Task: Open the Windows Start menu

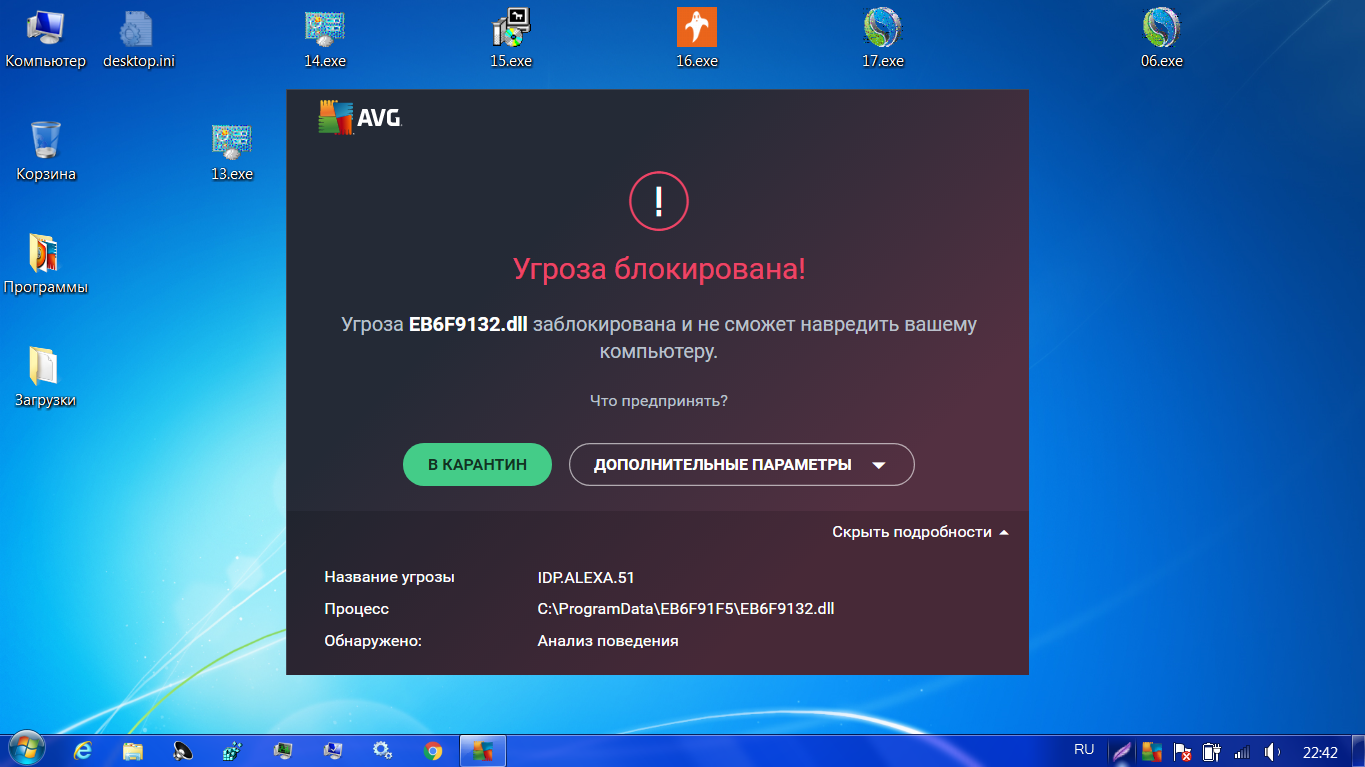Action: pyautogui.click(x=26, y=750)
